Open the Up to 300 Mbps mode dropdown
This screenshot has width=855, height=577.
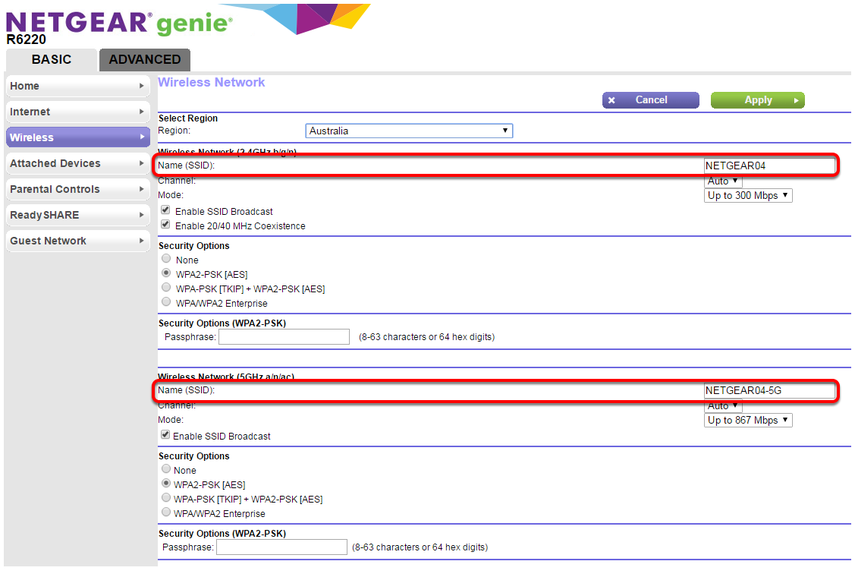(748, 195)
